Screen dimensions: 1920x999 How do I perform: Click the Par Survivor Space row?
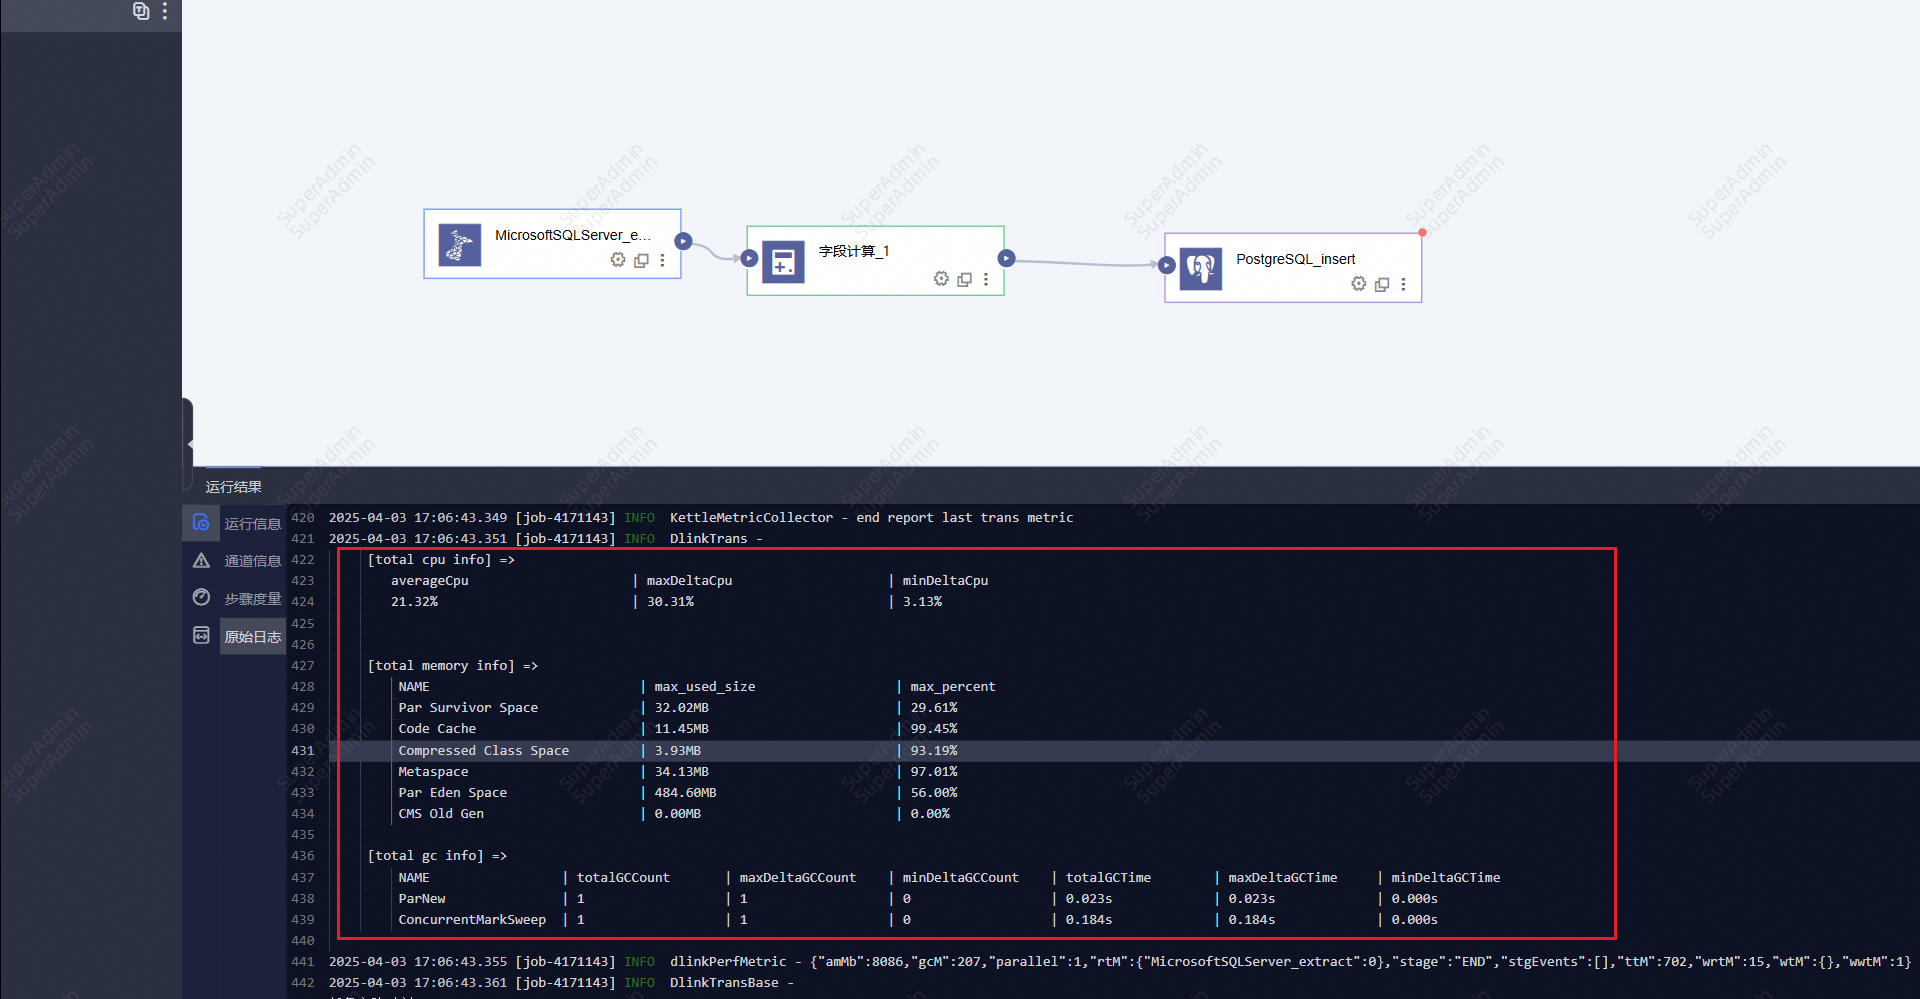[x=678, y=707]
